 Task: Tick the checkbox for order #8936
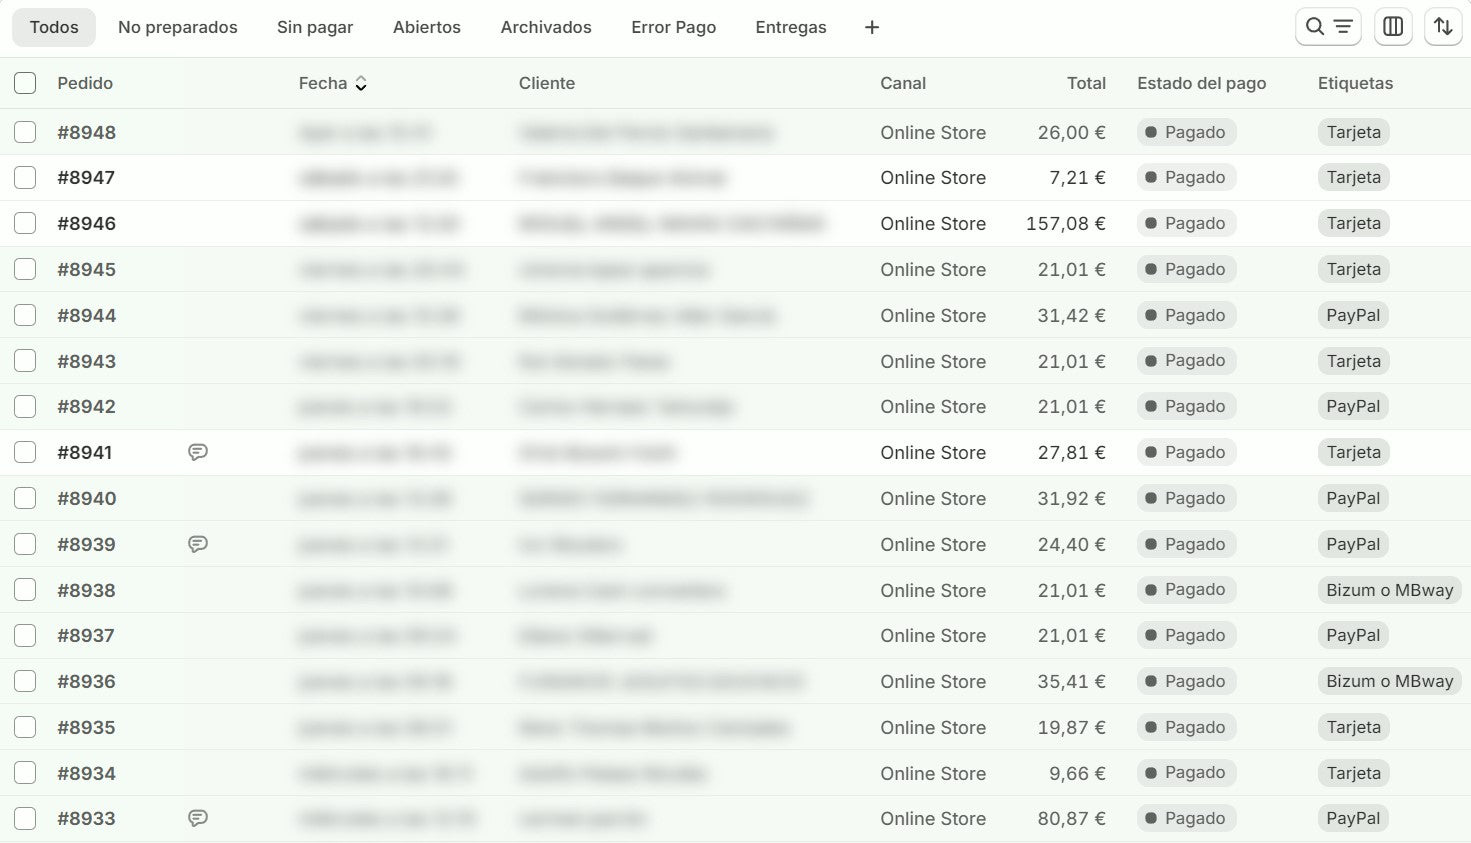25,681
